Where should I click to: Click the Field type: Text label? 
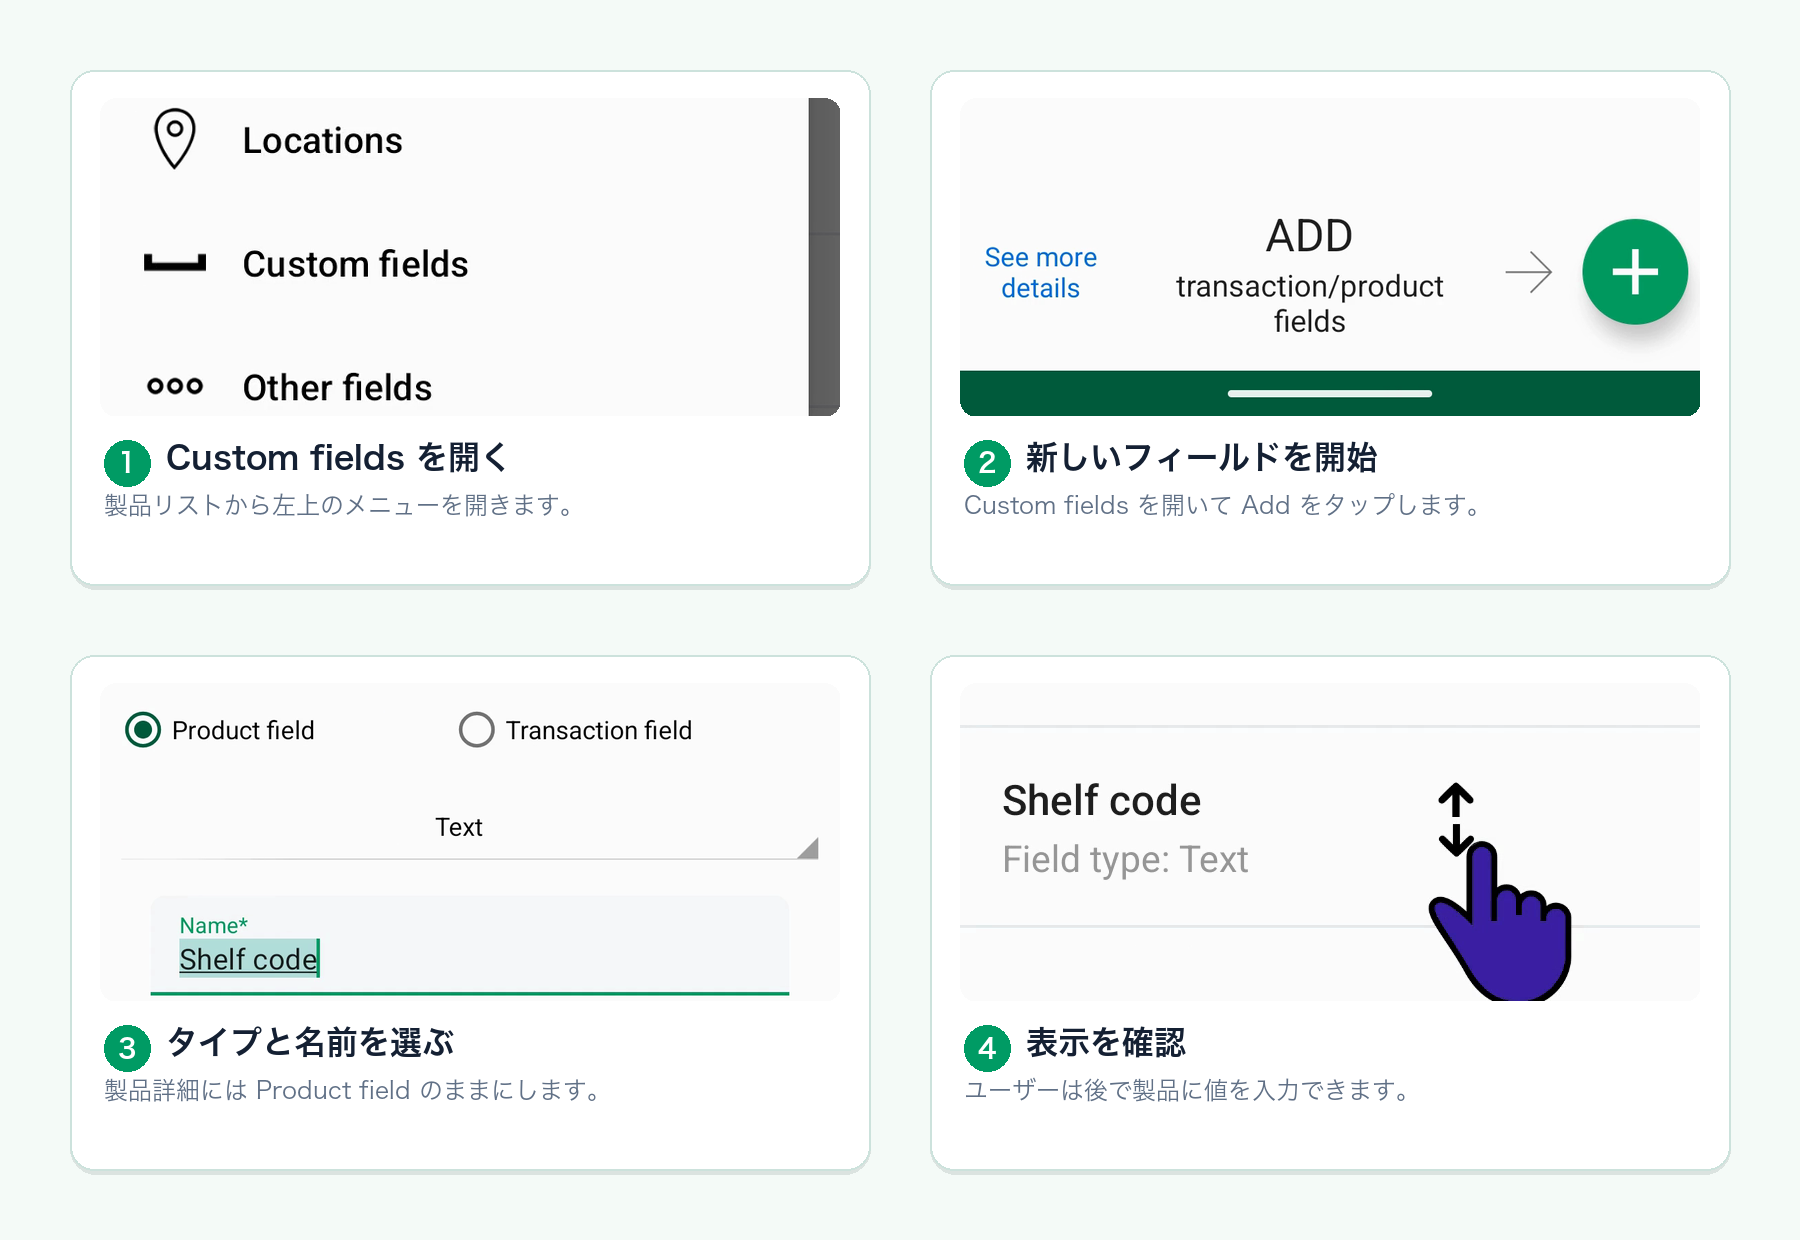pyautogui.click(x=1125, y=860)
